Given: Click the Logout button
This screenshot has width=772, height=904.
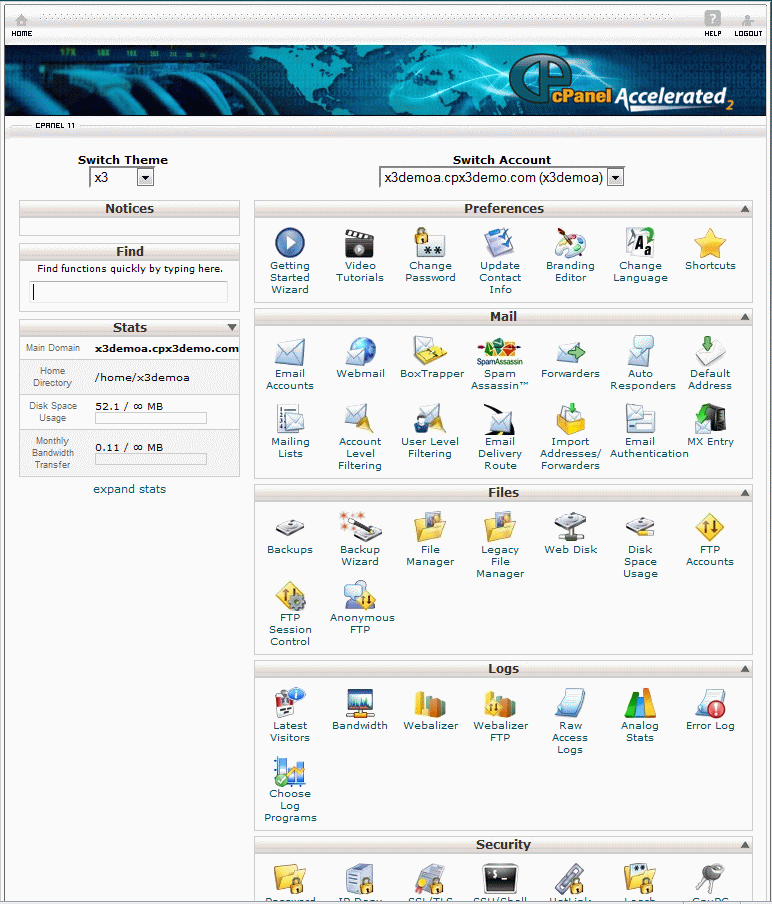Looking at the screenshot, I should (748, 24).
